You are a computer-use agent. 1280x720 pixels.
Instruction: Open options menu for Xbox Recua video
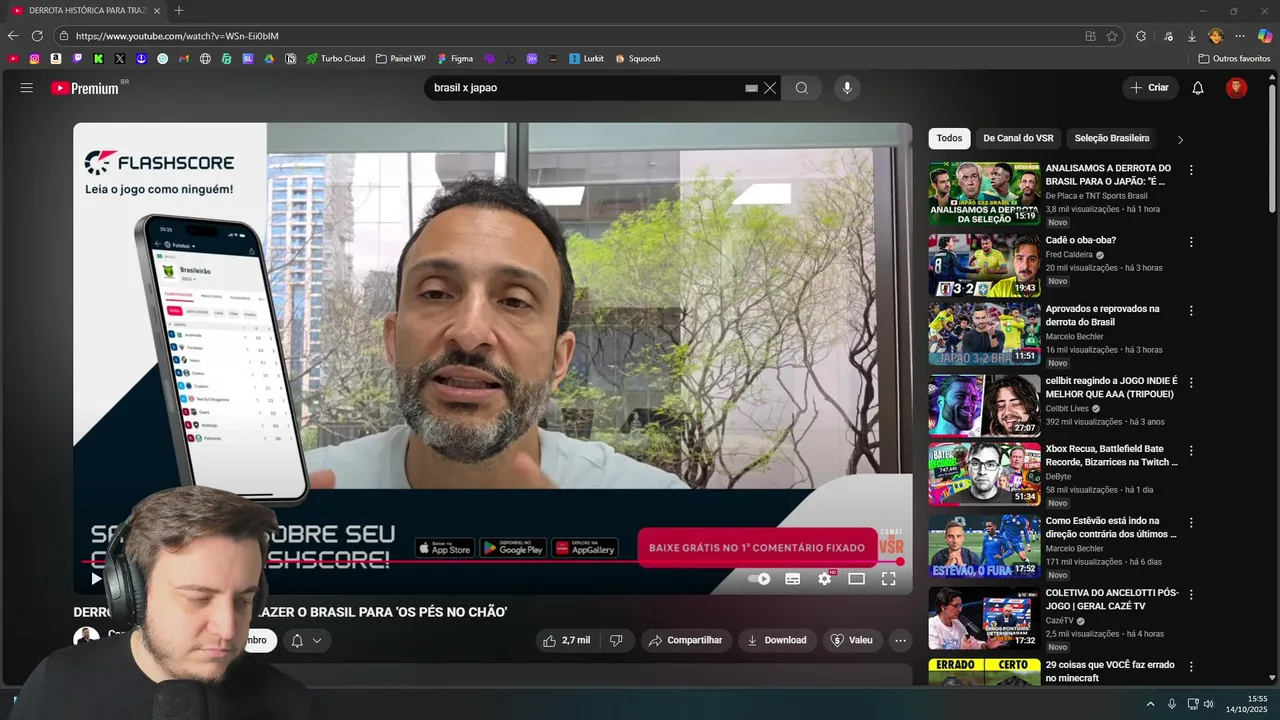click(x=1191, y=451)
